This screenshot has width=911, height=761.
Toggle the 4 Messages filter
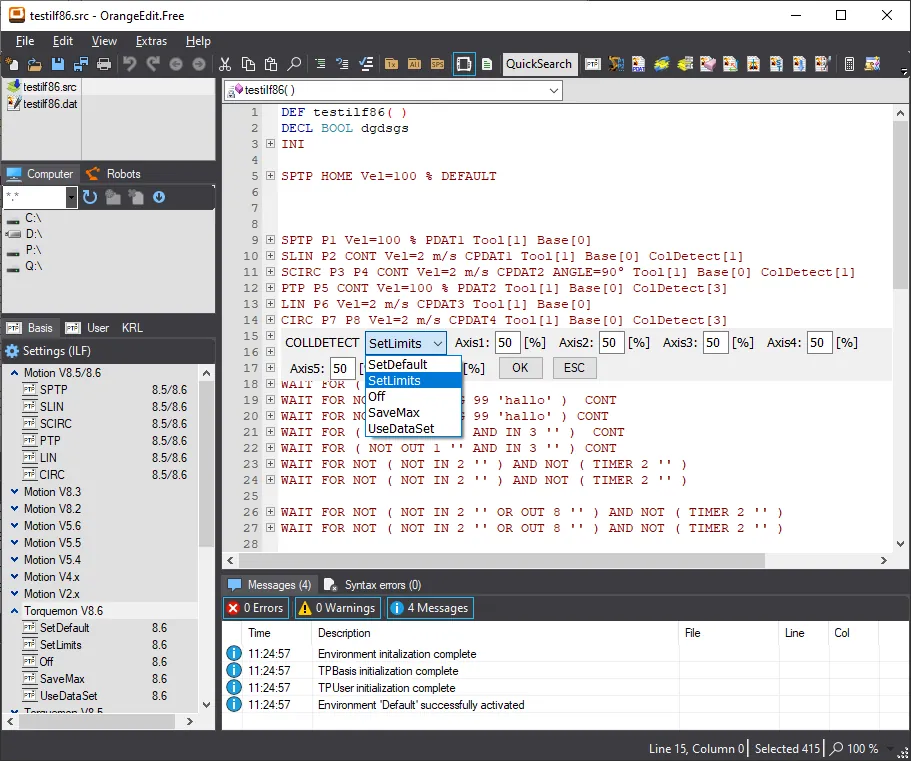tap(431, 608)
